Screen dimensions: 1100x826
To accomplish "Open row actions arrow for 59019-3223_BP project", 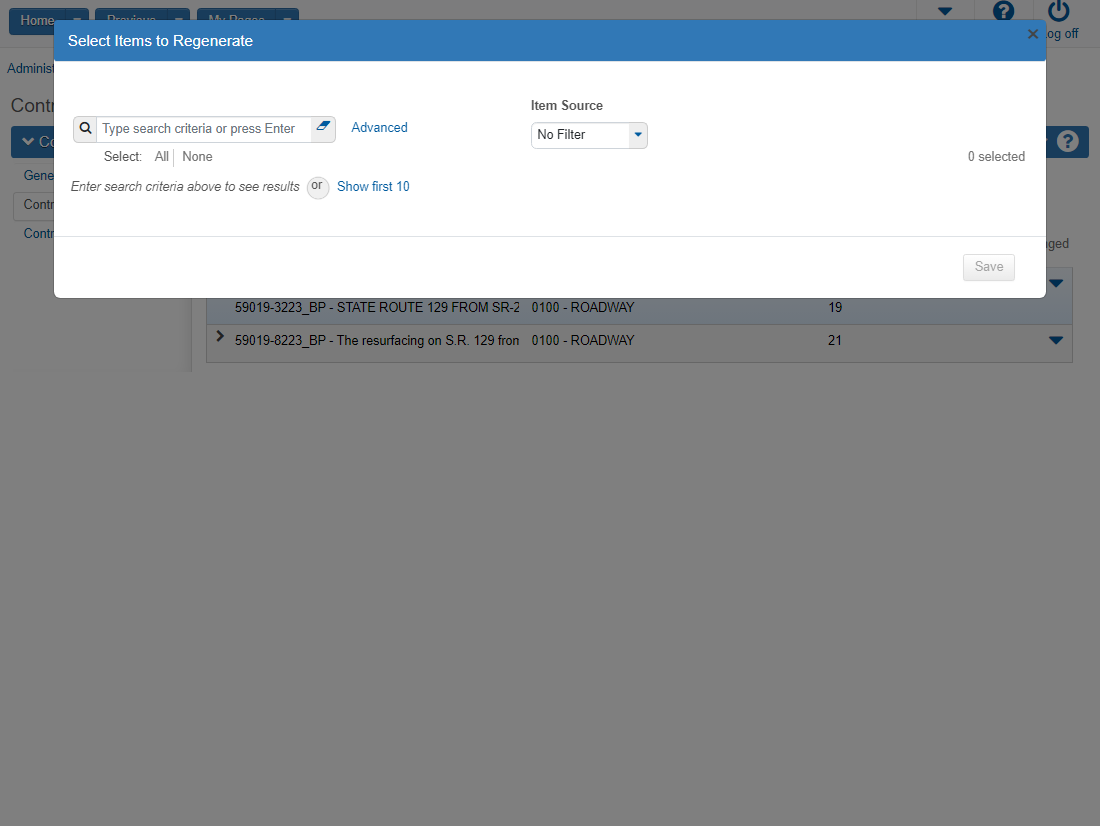I will coord(1056,284).
